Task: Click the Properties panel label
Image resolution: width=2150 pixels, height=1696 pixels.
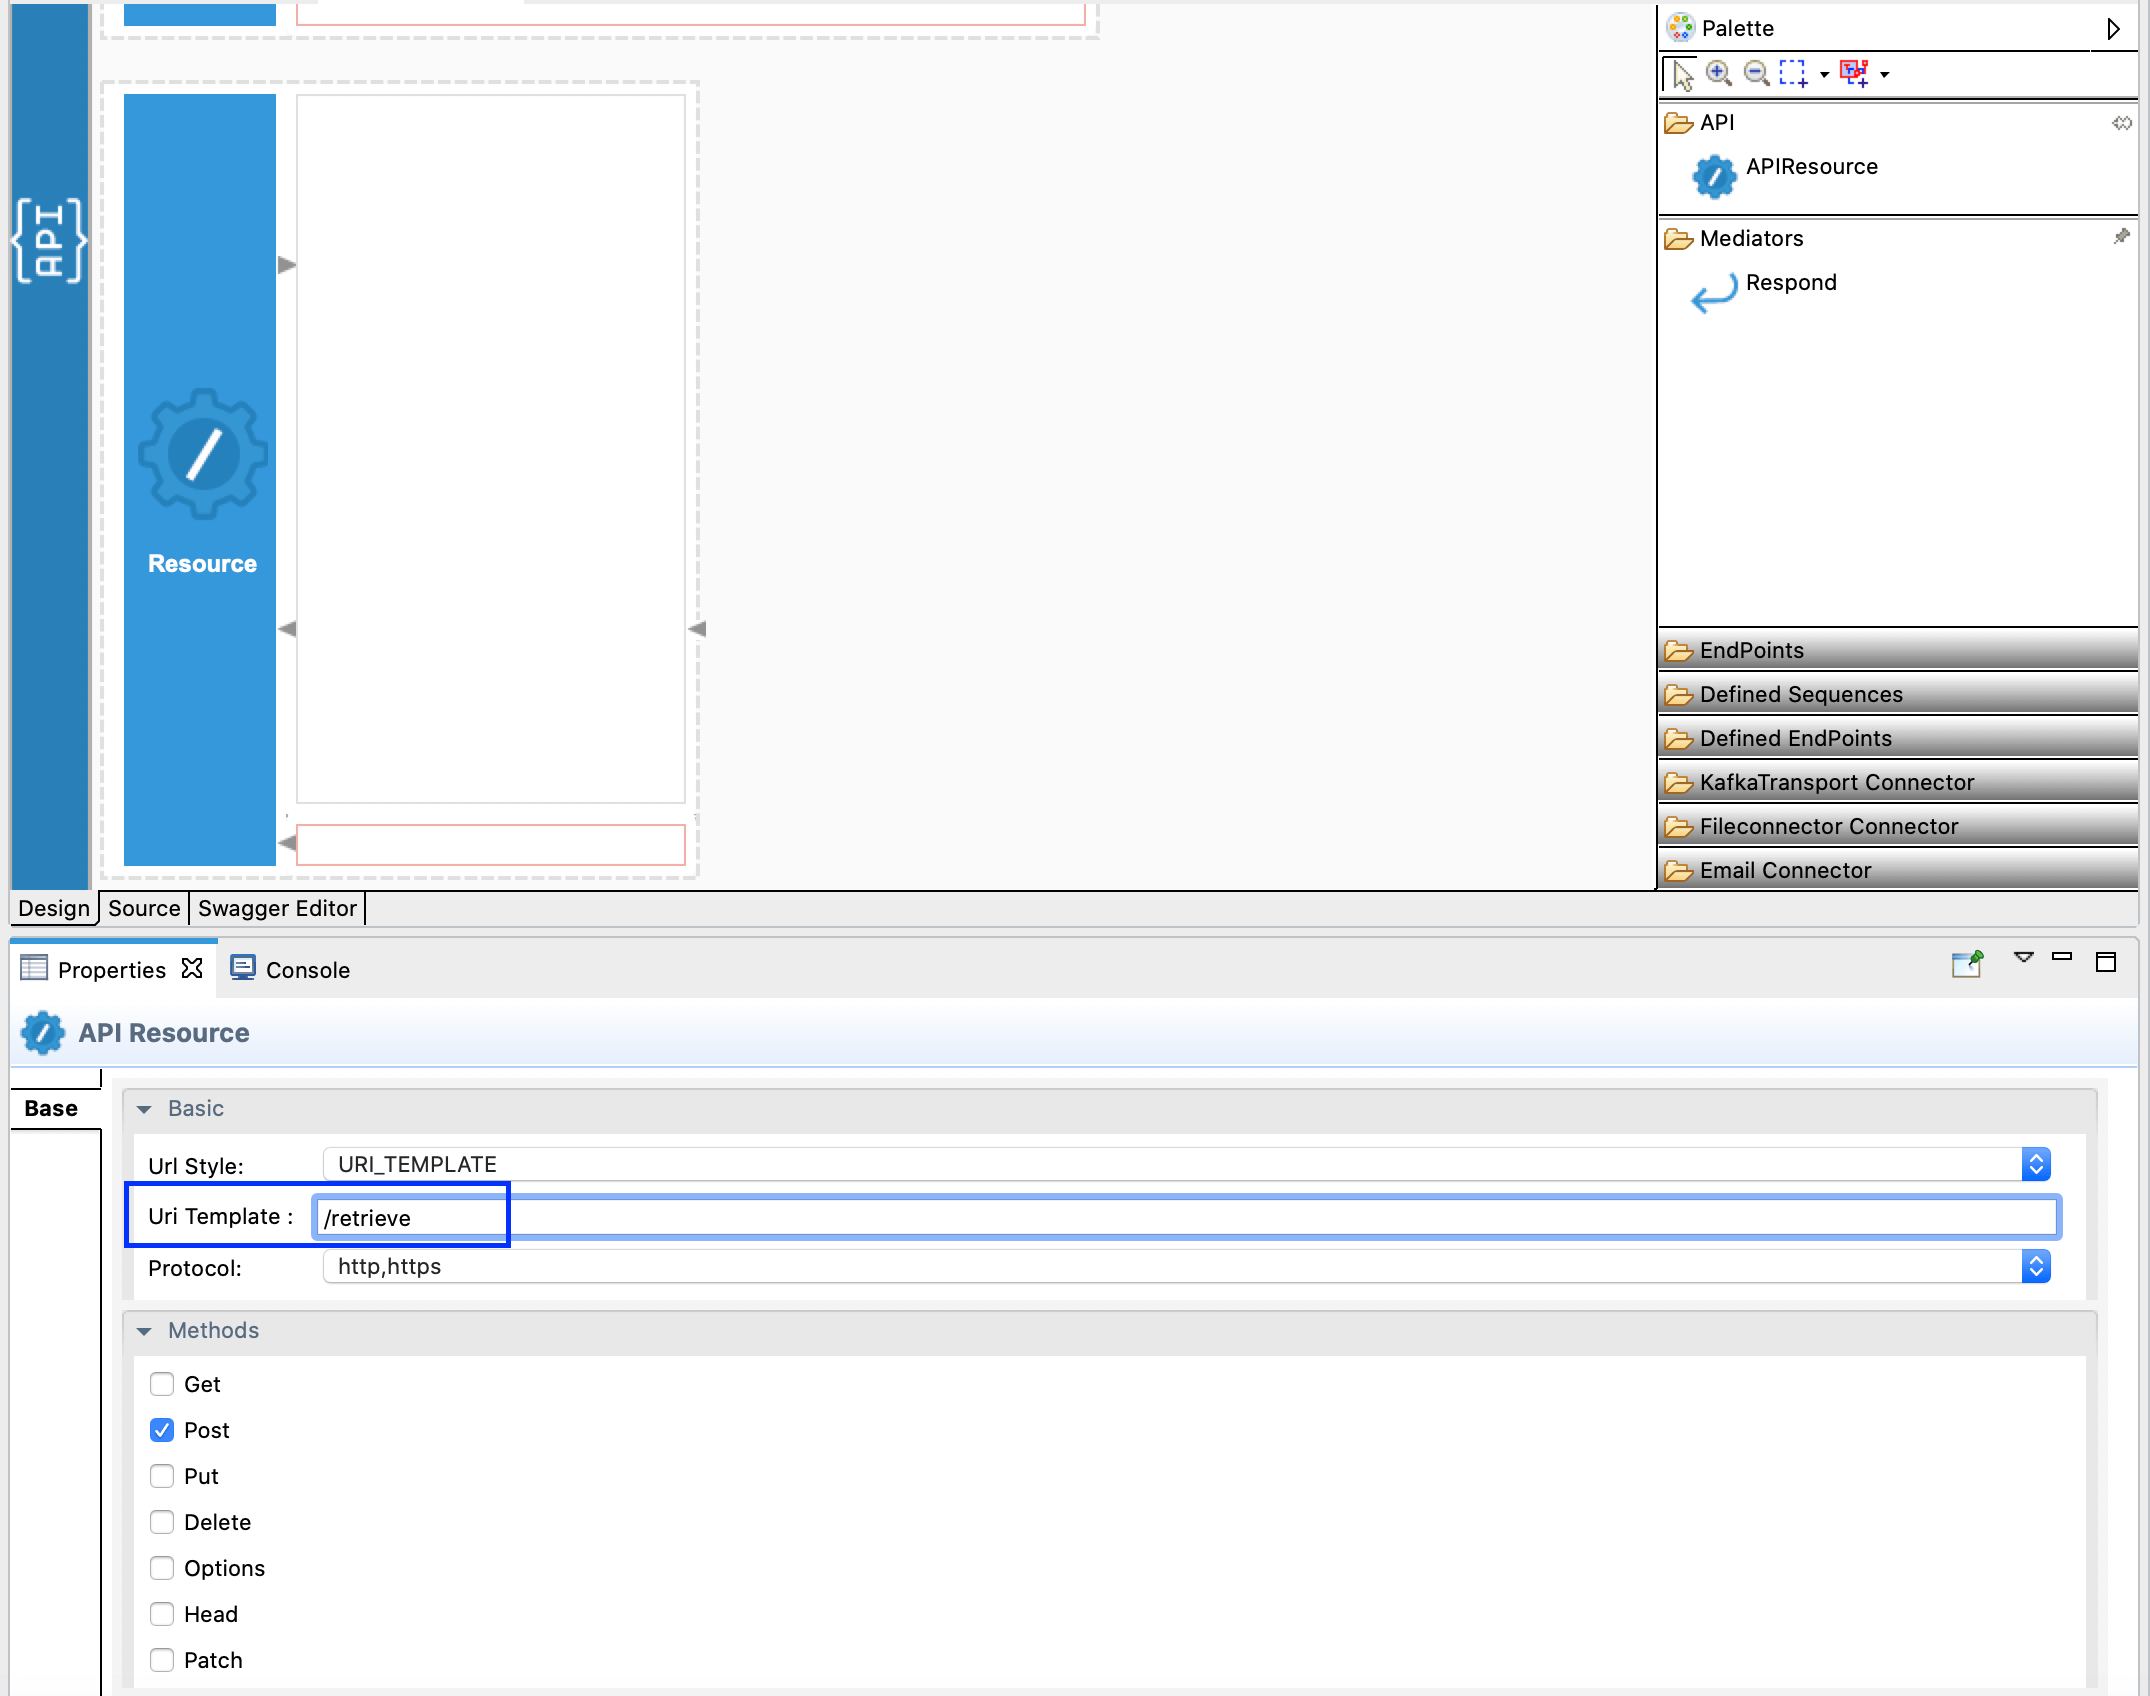Action: [112, 968]
